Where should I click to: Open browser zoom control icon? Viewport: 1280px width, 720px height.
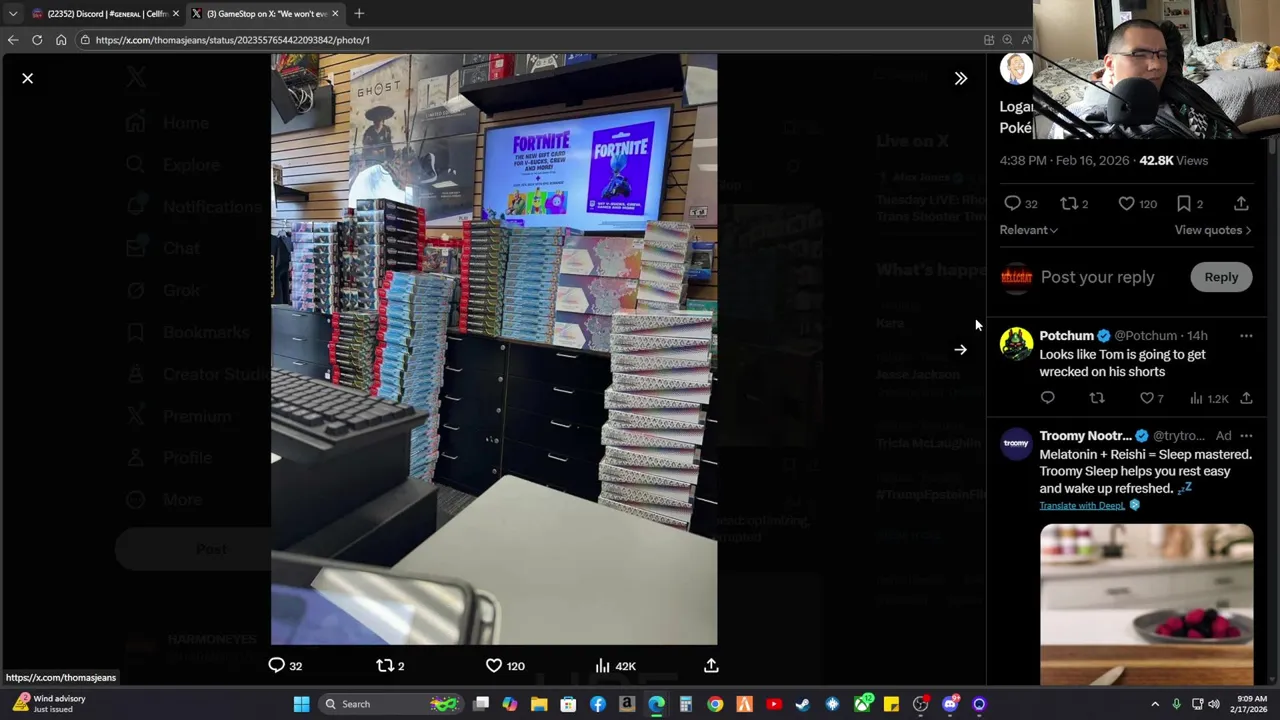[x=1007, y=40]
